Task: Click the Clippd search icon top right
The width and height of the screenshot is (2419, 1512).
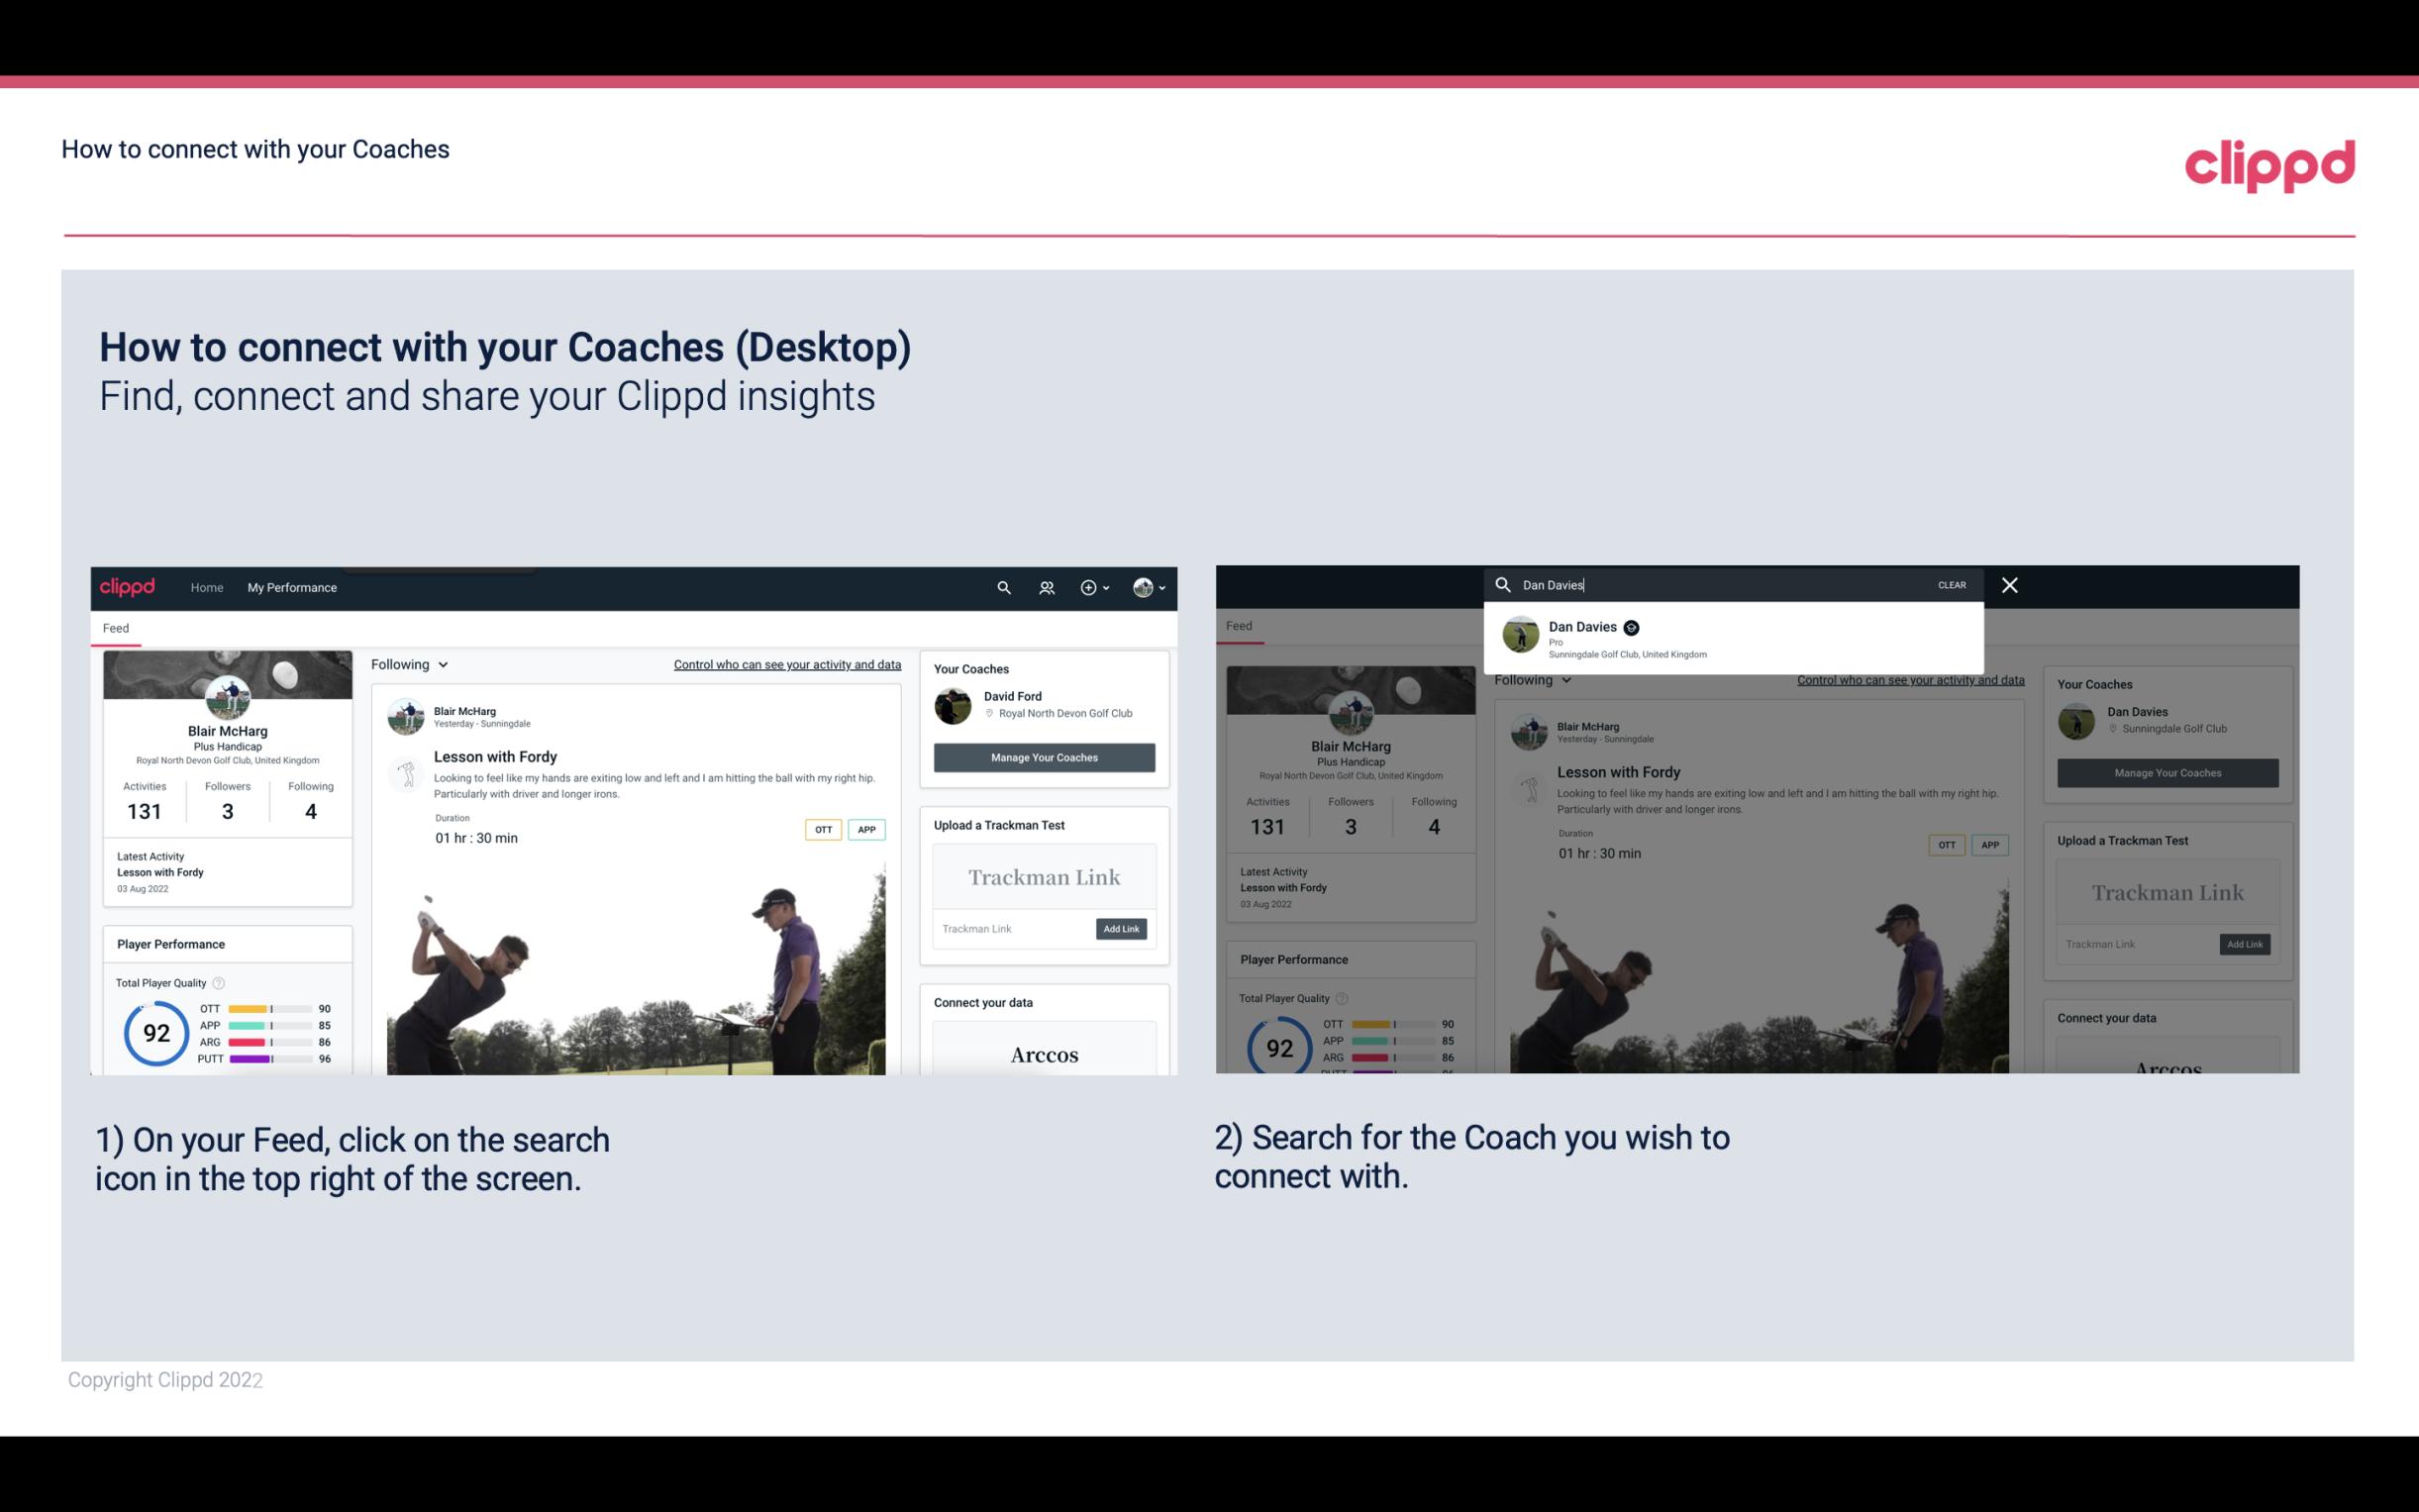Action: point(1001,587)
